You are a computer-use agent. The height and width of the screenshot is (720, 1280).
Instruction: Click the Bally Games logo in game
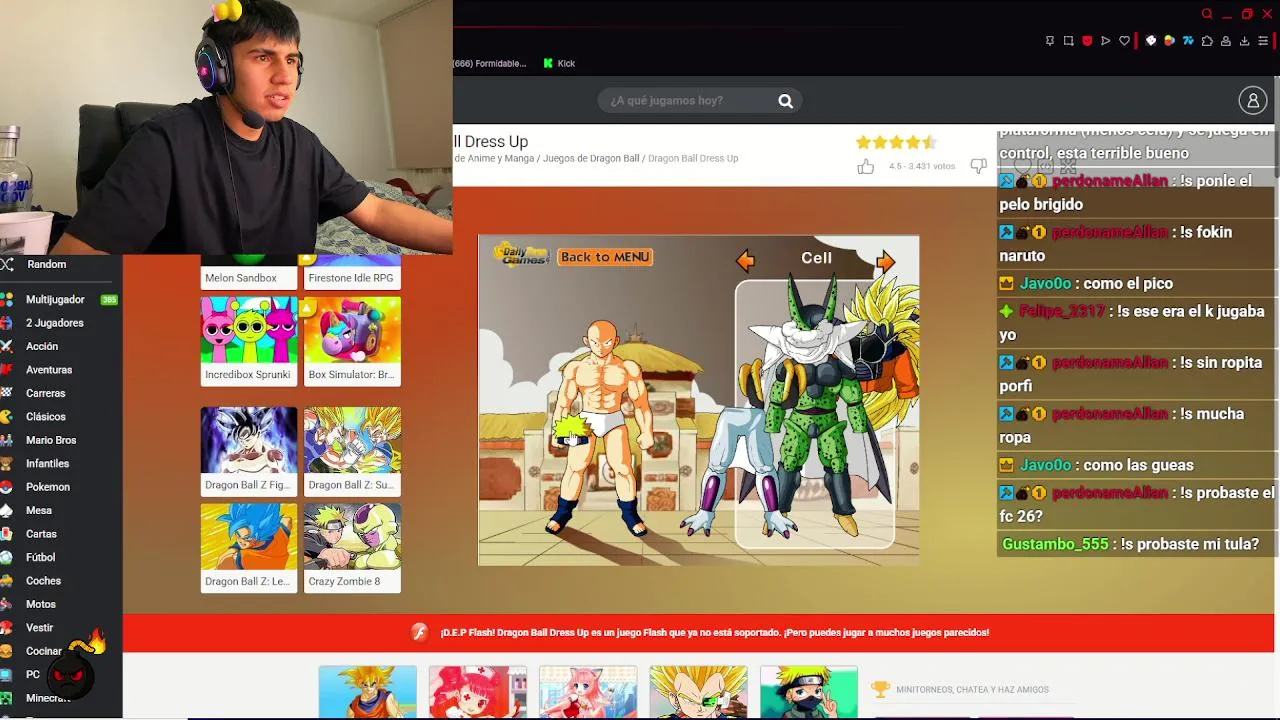click(x=521, y=255)
